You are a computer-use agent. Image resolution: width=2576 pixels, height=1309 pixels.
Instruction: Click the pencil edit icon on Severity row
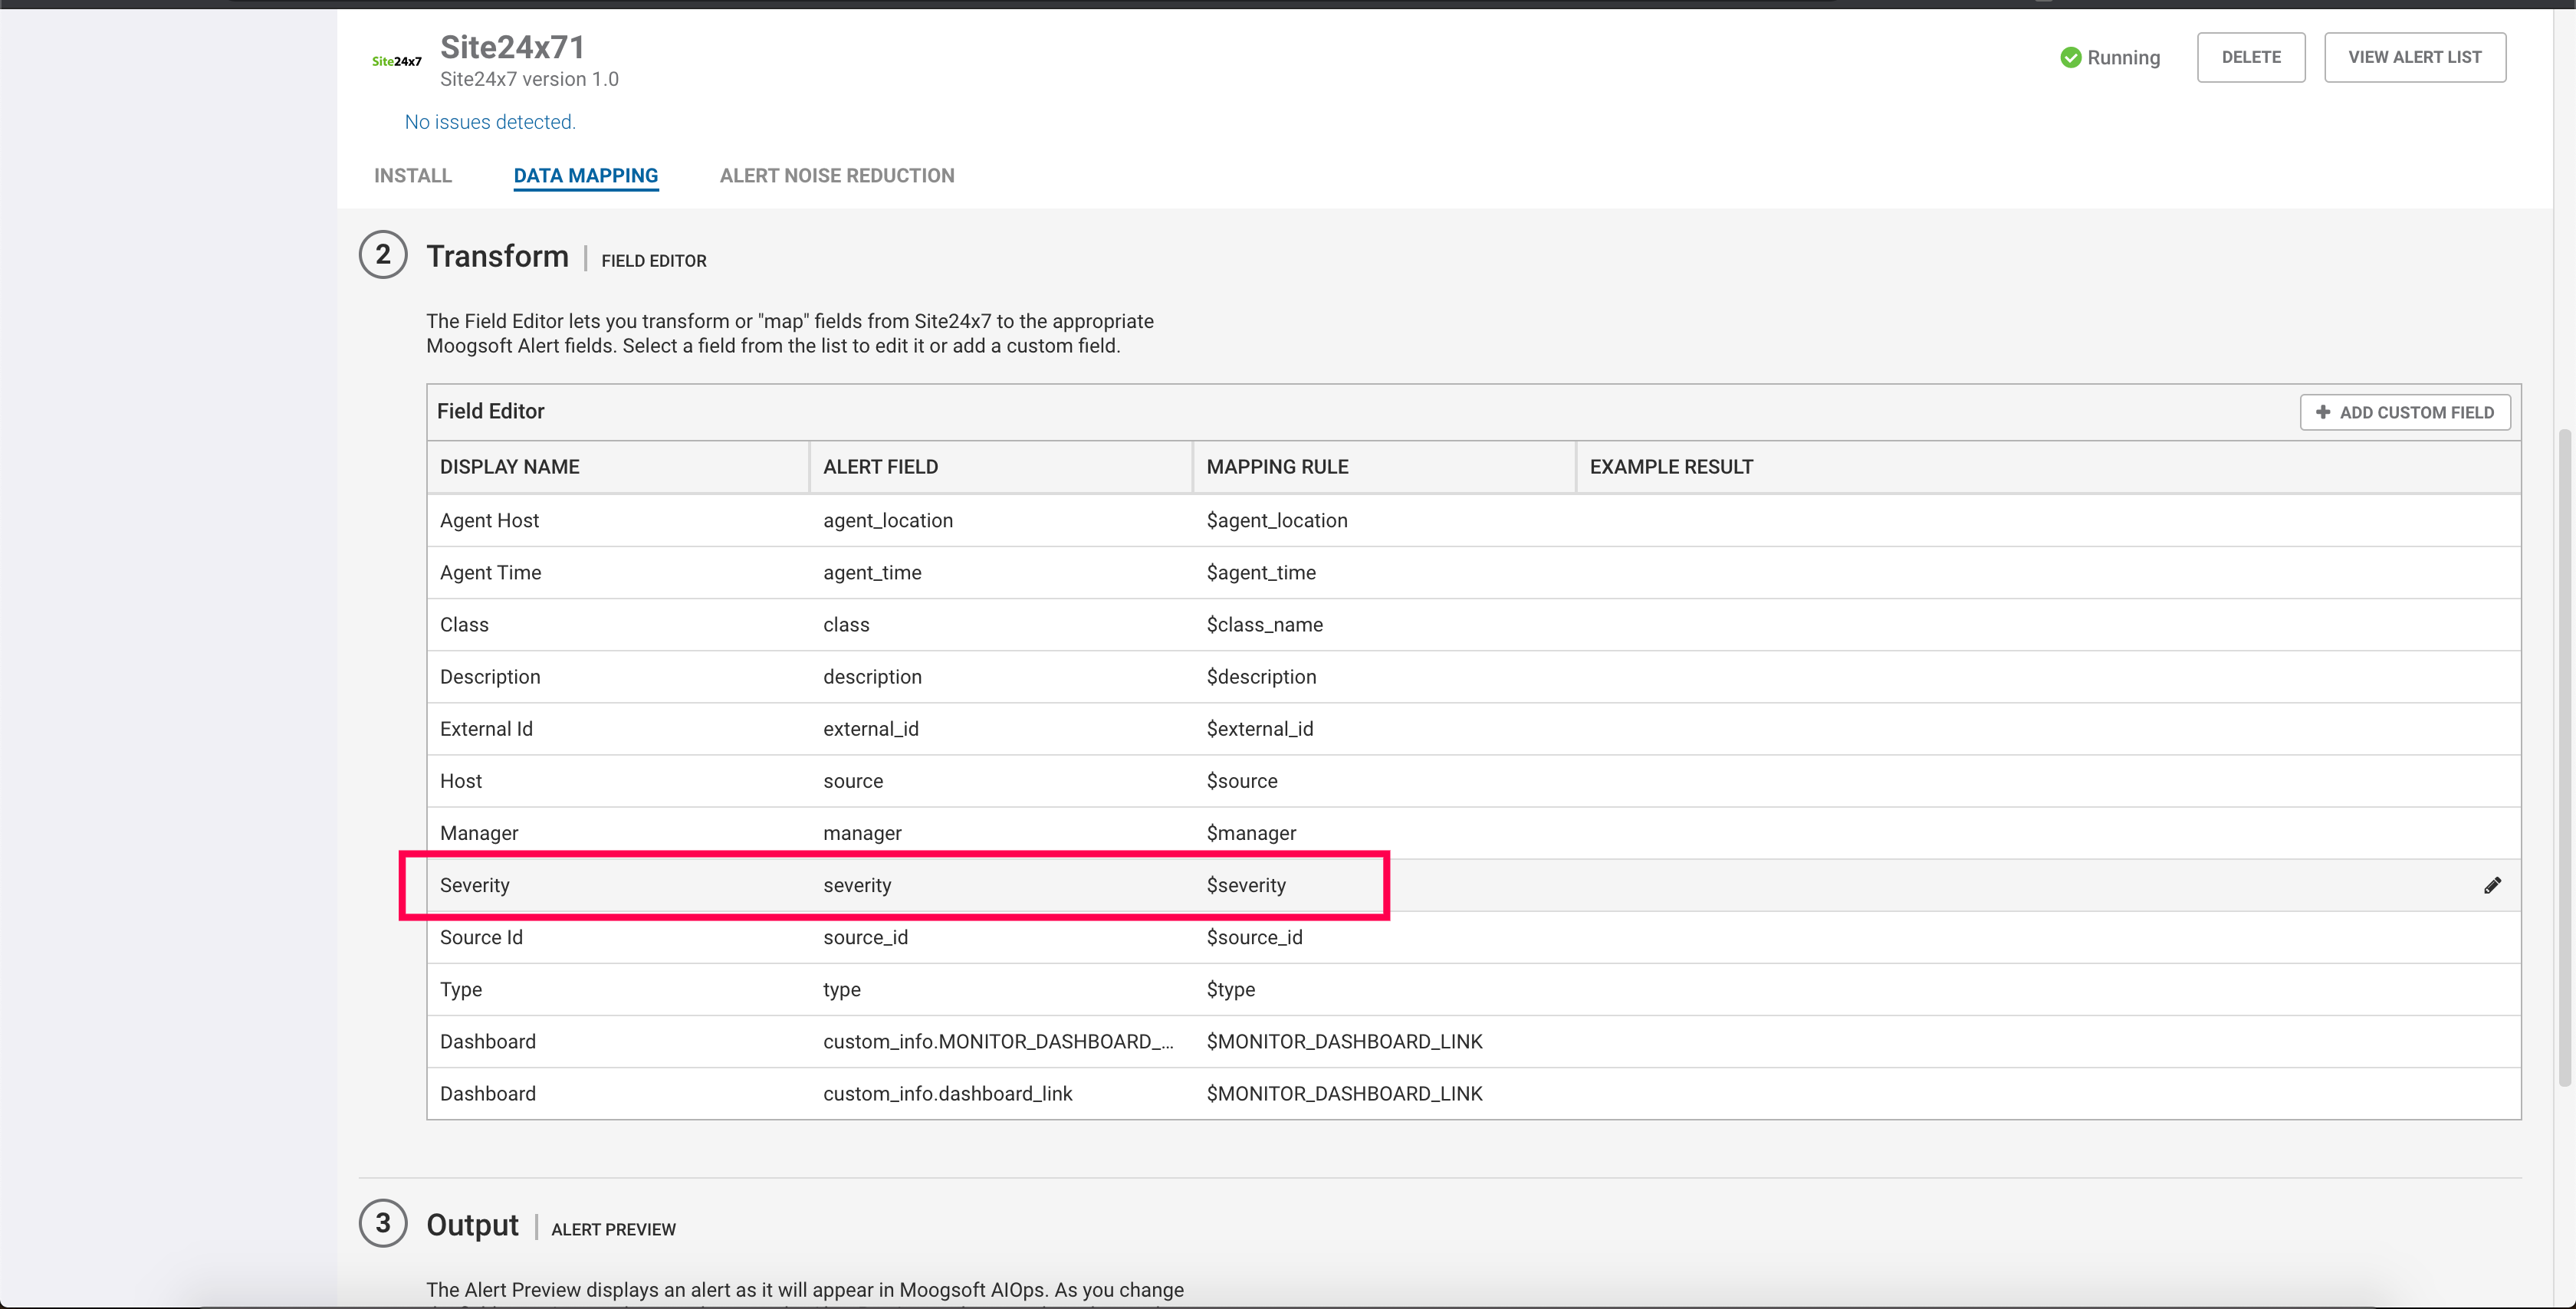click(2492, 885)
